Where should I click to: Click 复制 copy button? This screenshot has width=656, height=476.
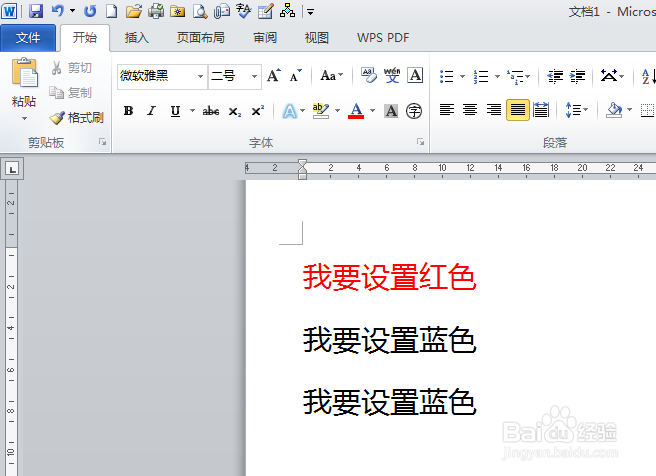pyautogui.click(x=71, y=92)
